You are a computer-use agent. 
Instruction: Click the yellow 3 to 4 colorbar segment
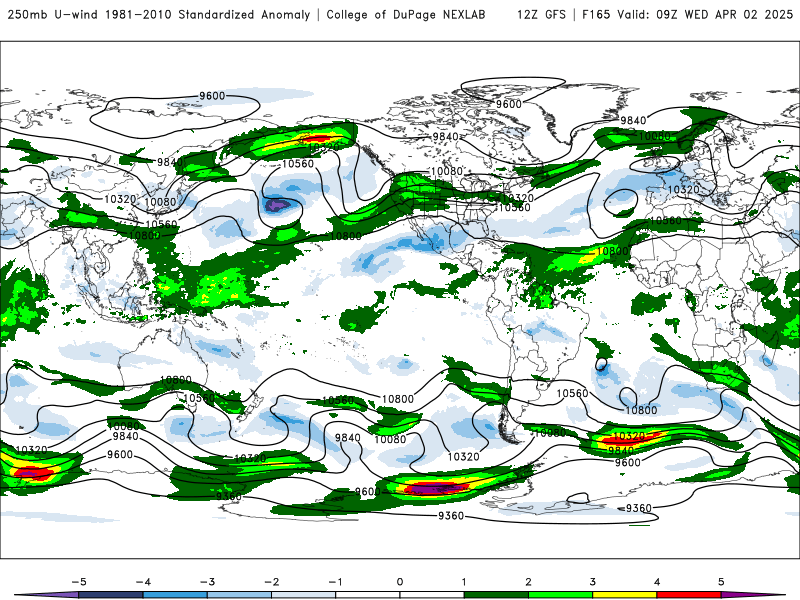click(x=624, y=595)
